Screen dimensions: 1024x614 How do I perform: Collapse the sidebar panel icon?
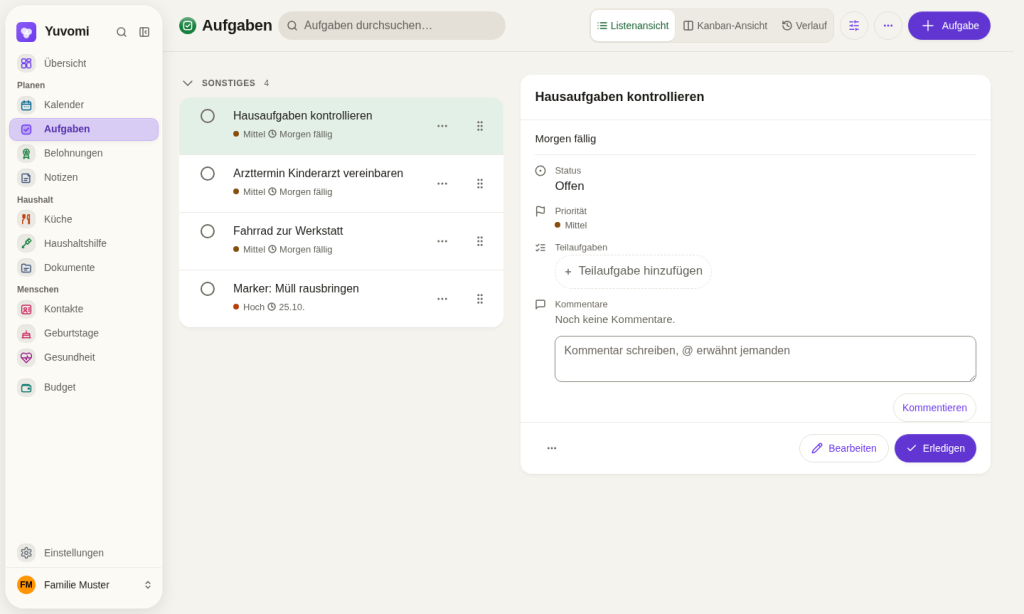[x=144, y=32]
